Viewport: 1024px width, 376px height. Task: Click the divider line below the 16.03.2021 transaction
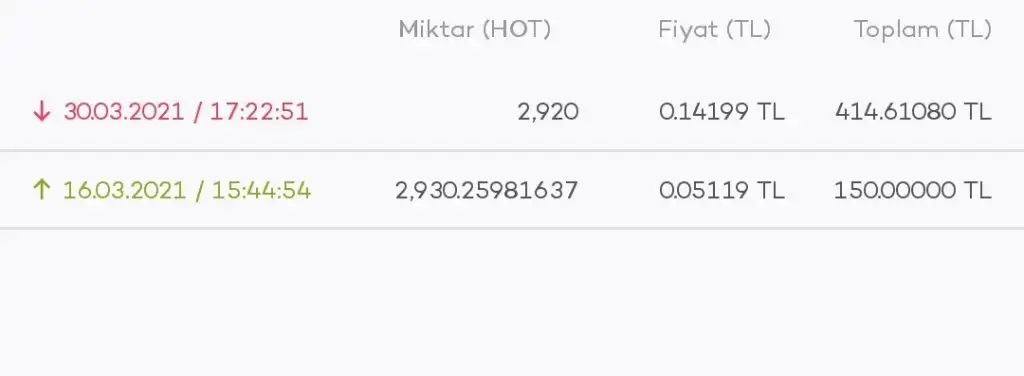[x=512, y=228]
